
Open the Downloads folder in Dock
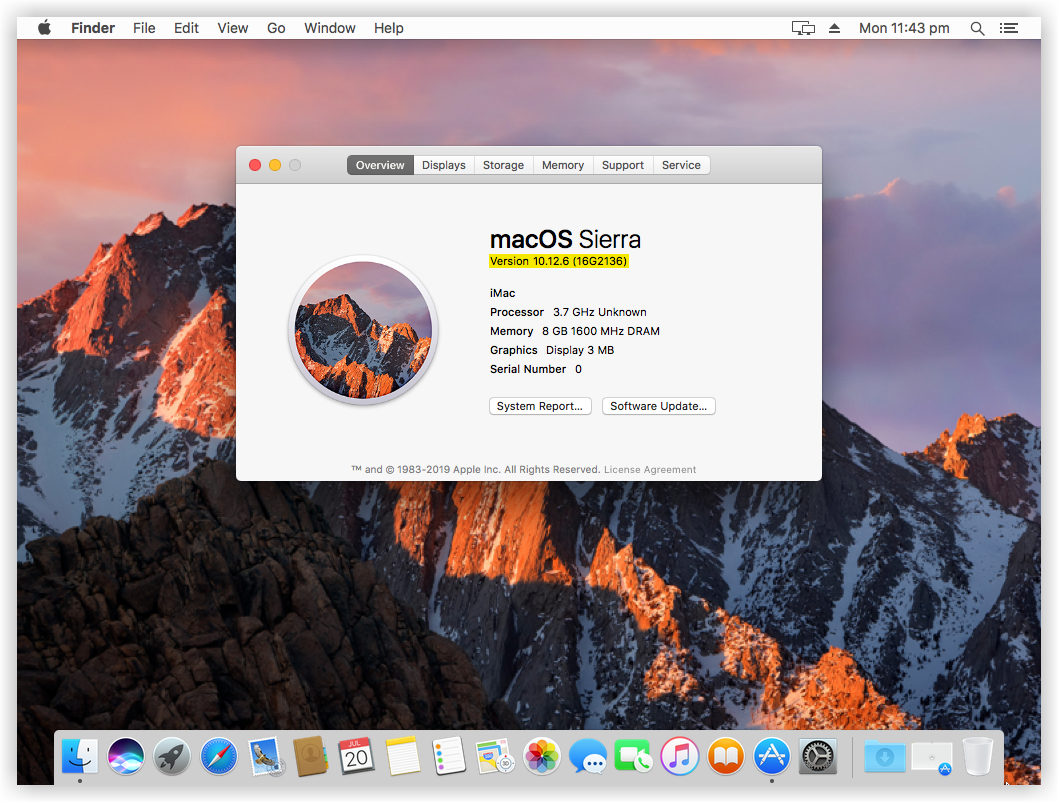tap(885, 756)
